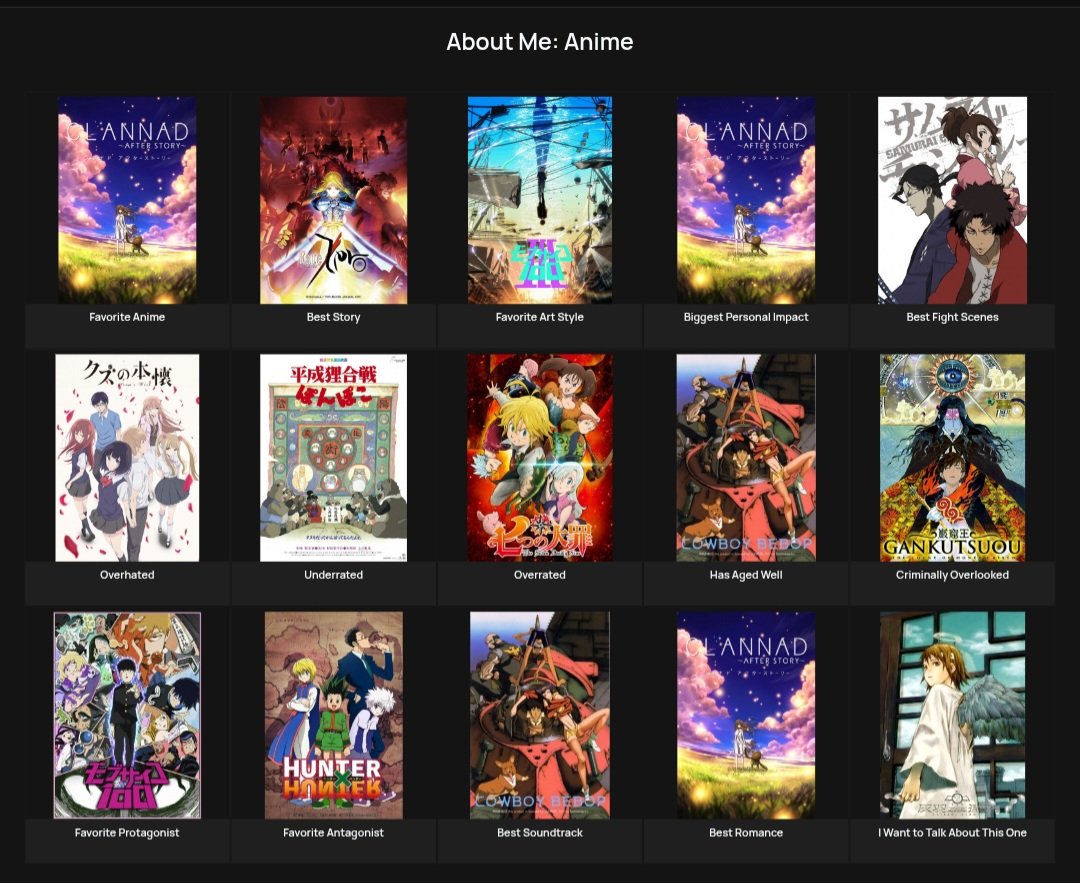Select the Seven Deadly Sins Overrated poster

pyautogui.click(x=540, y=458)
